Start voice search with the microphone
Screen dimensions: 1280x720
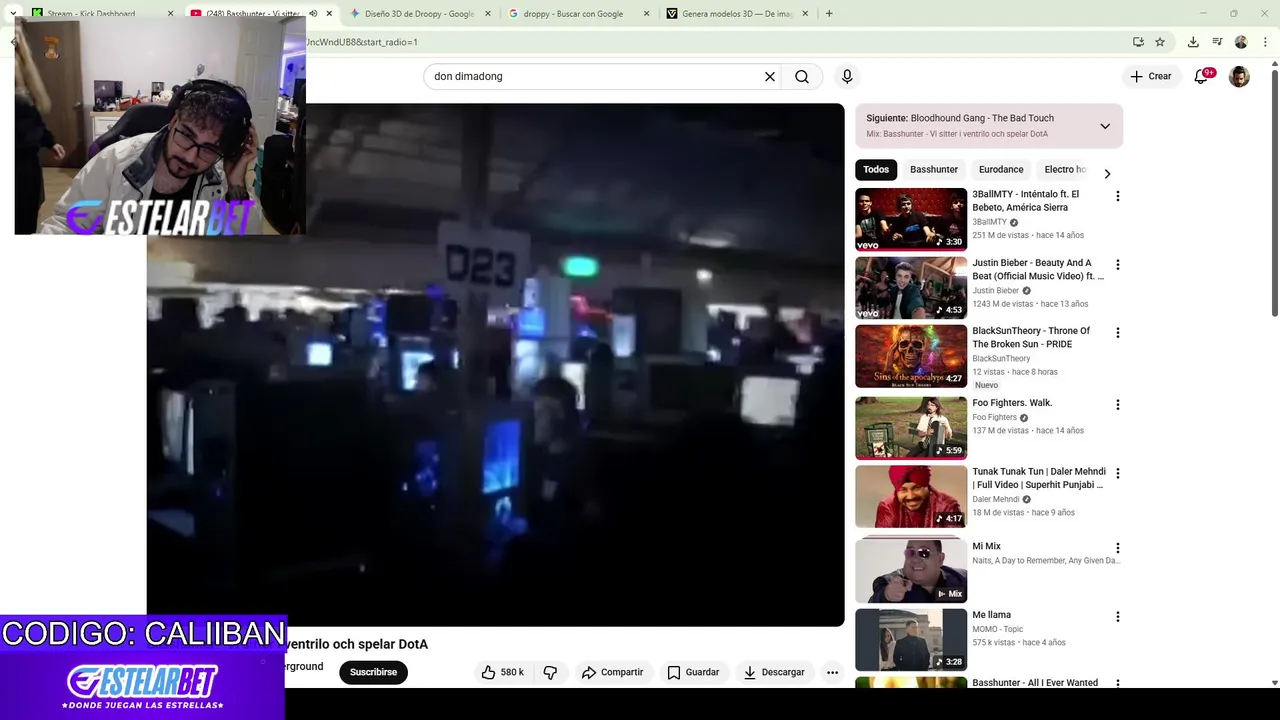(847, 77)
